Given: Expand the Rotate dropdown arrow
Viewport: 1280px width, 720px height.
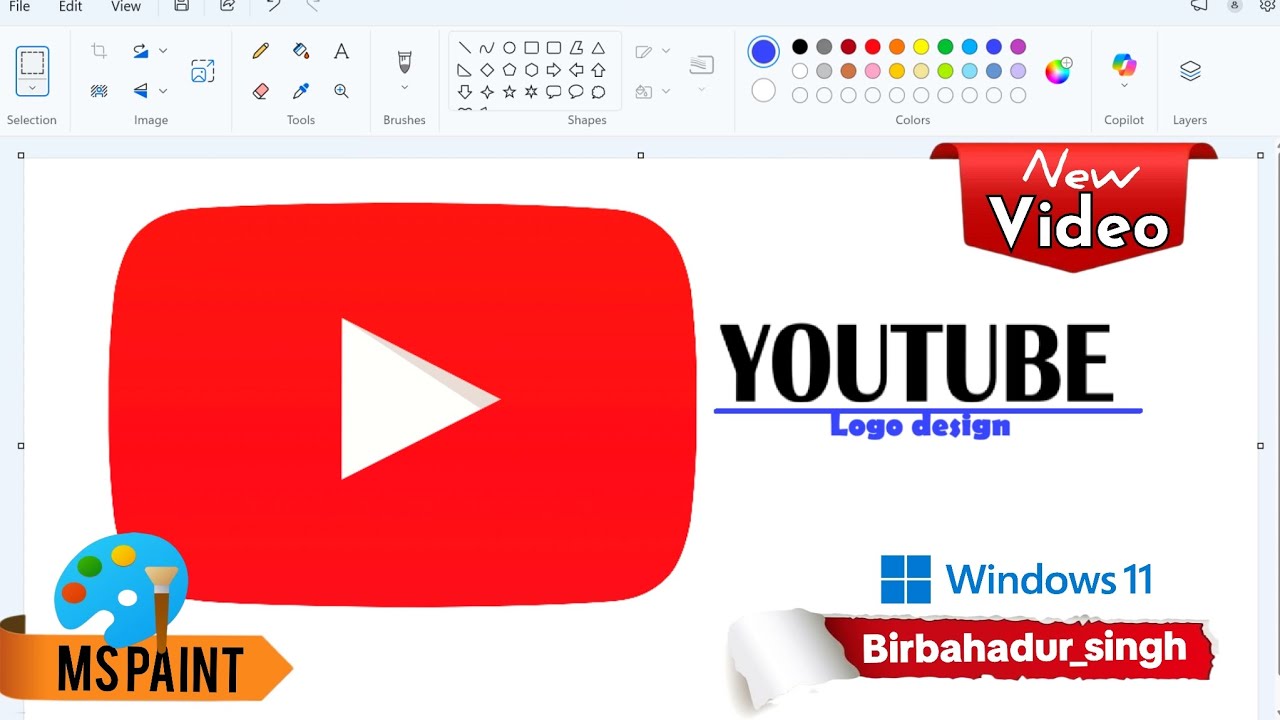Looking at the screenshot, I should (163, 51).
